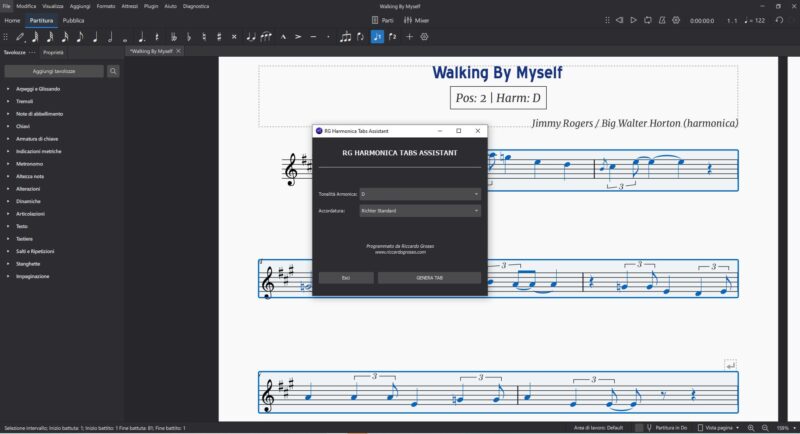The width and height of the screenshot is (800, 434).
Task: Open Accordatura Richter Standard dropdown
Action: (x=420, y=211)
